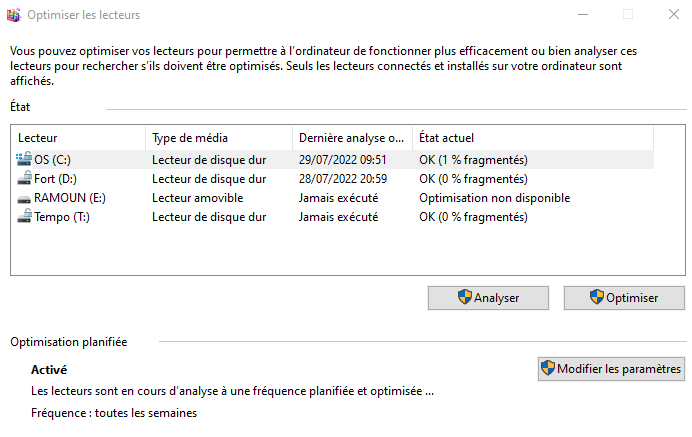Sort by Dernière analyse column header
692x437 pixels.
point(352,137)
